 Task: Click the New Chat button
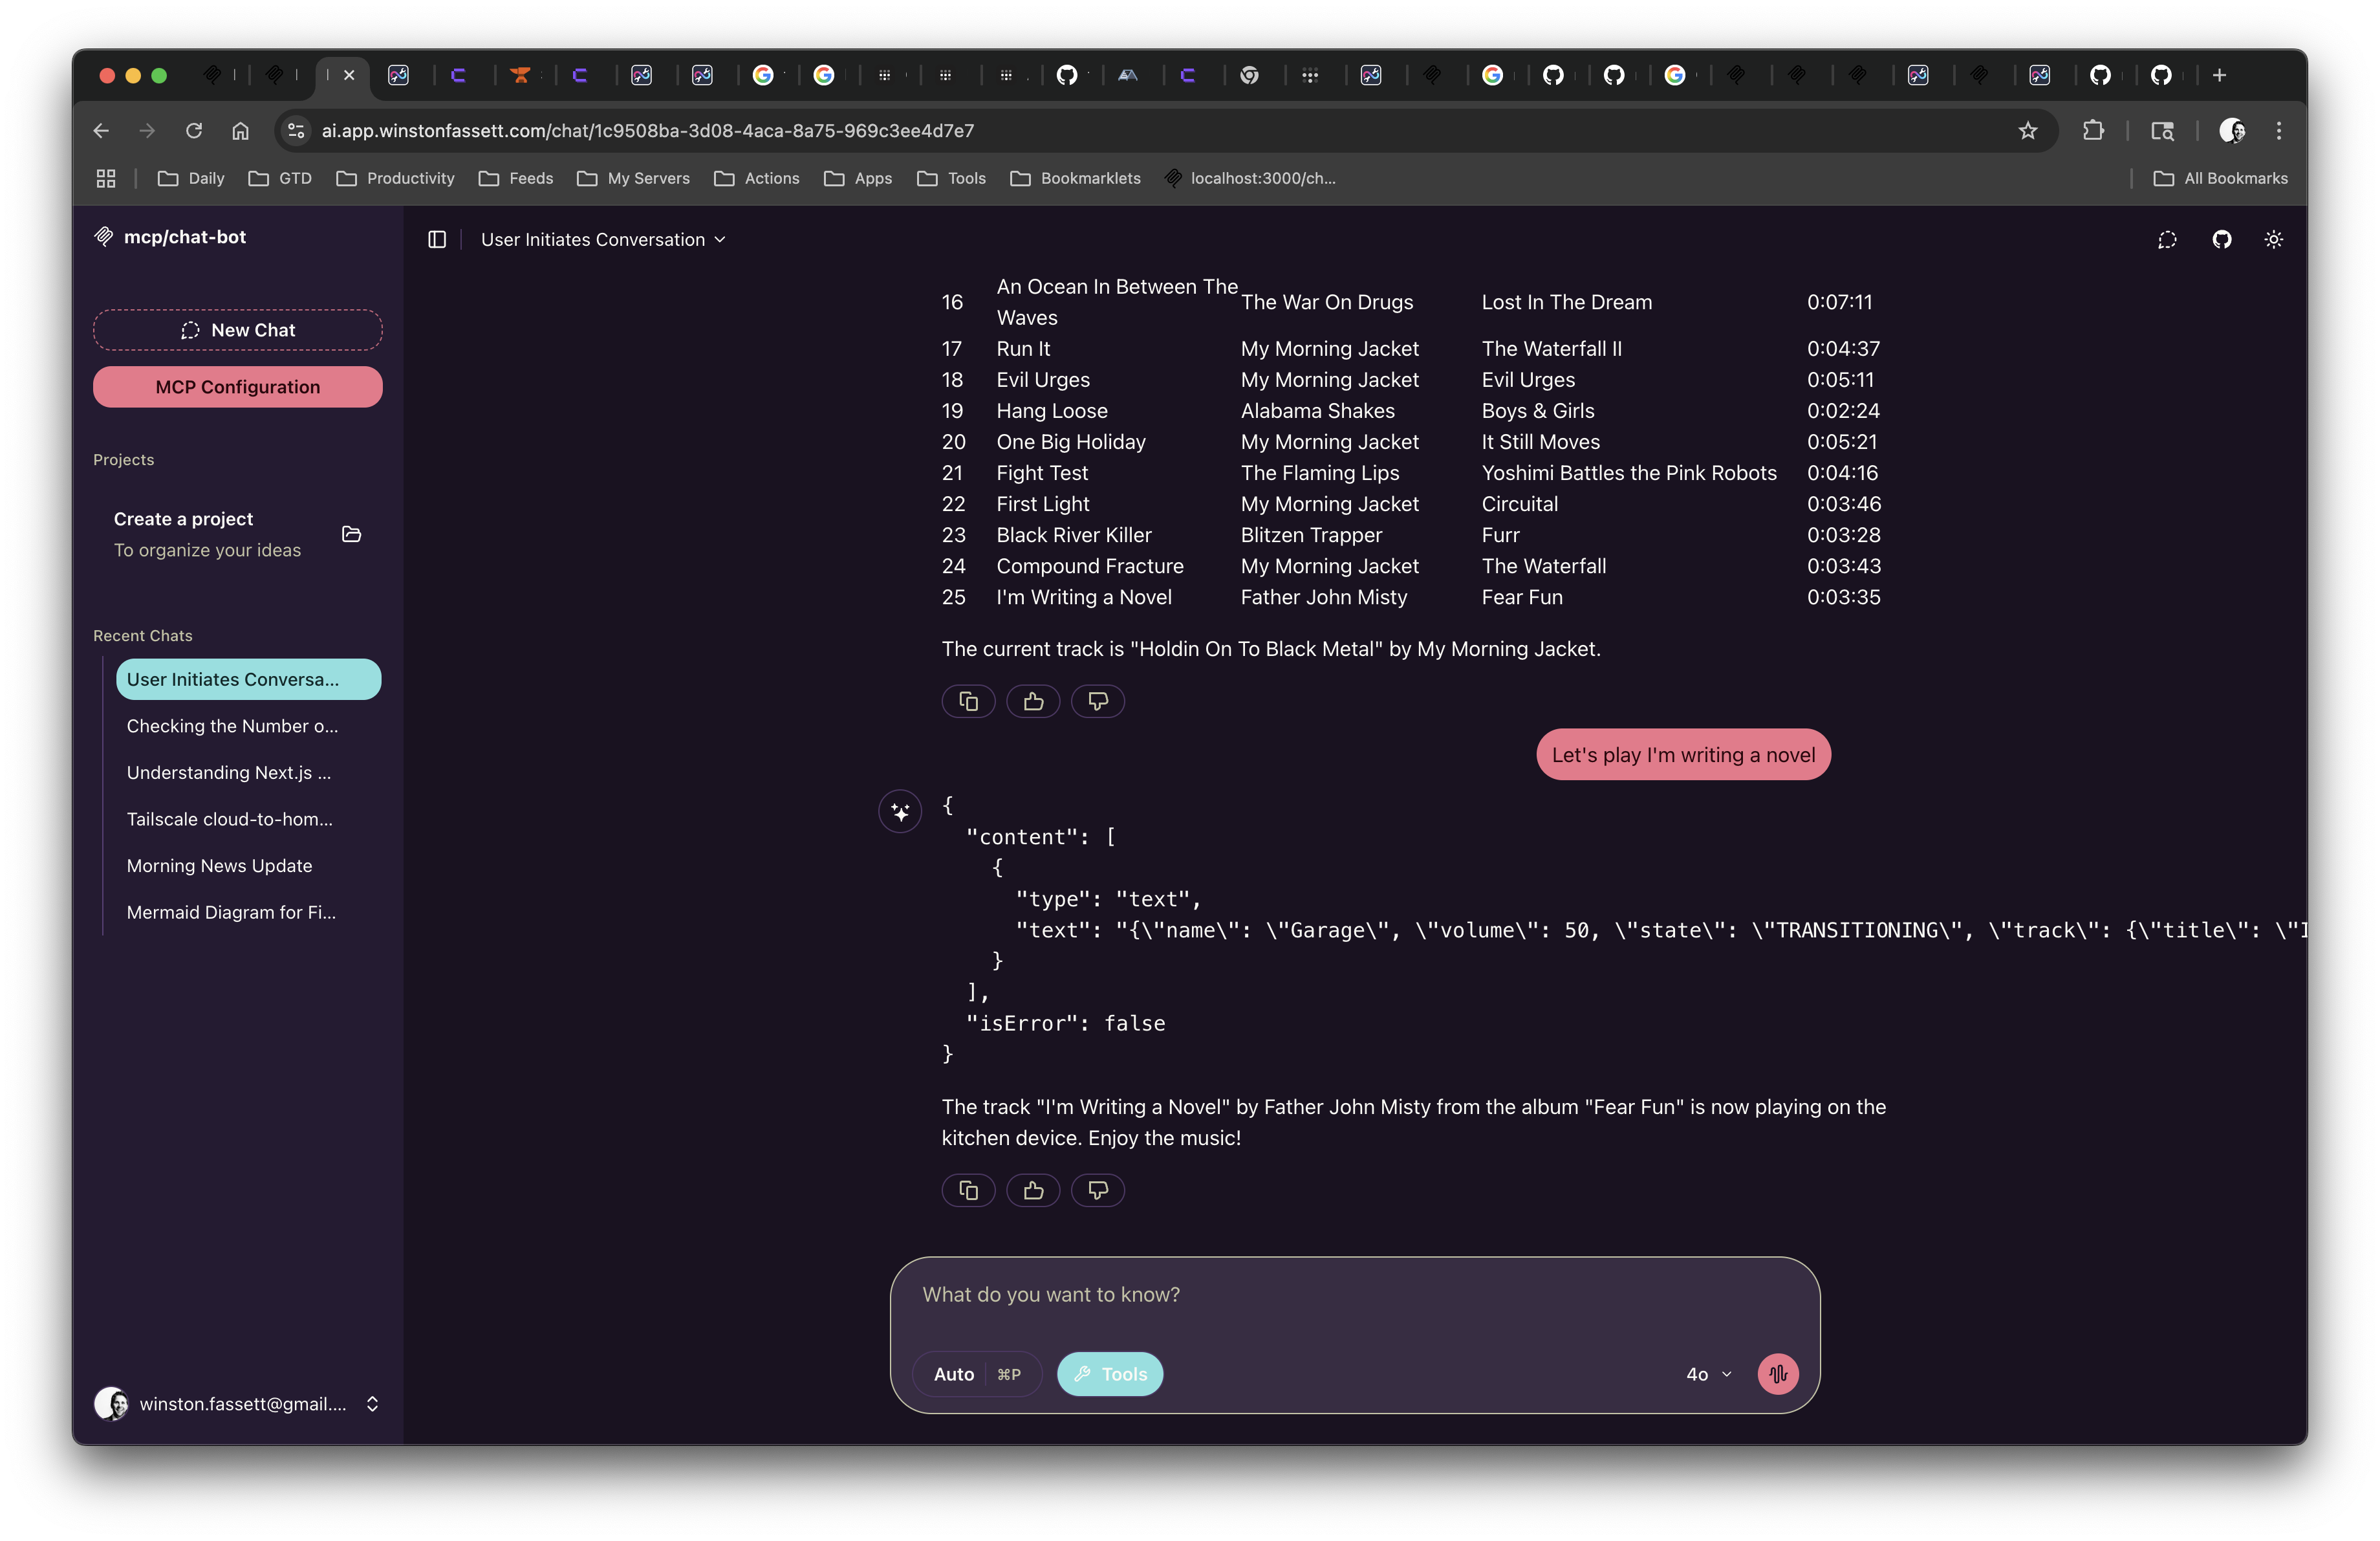[238, 330]
